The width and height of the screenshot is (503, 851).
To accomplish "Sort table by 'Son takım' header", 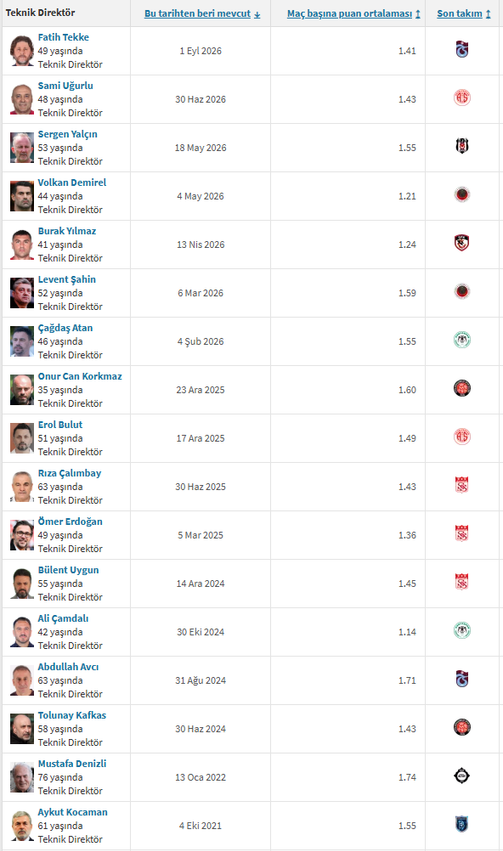I will pos(464,14).
